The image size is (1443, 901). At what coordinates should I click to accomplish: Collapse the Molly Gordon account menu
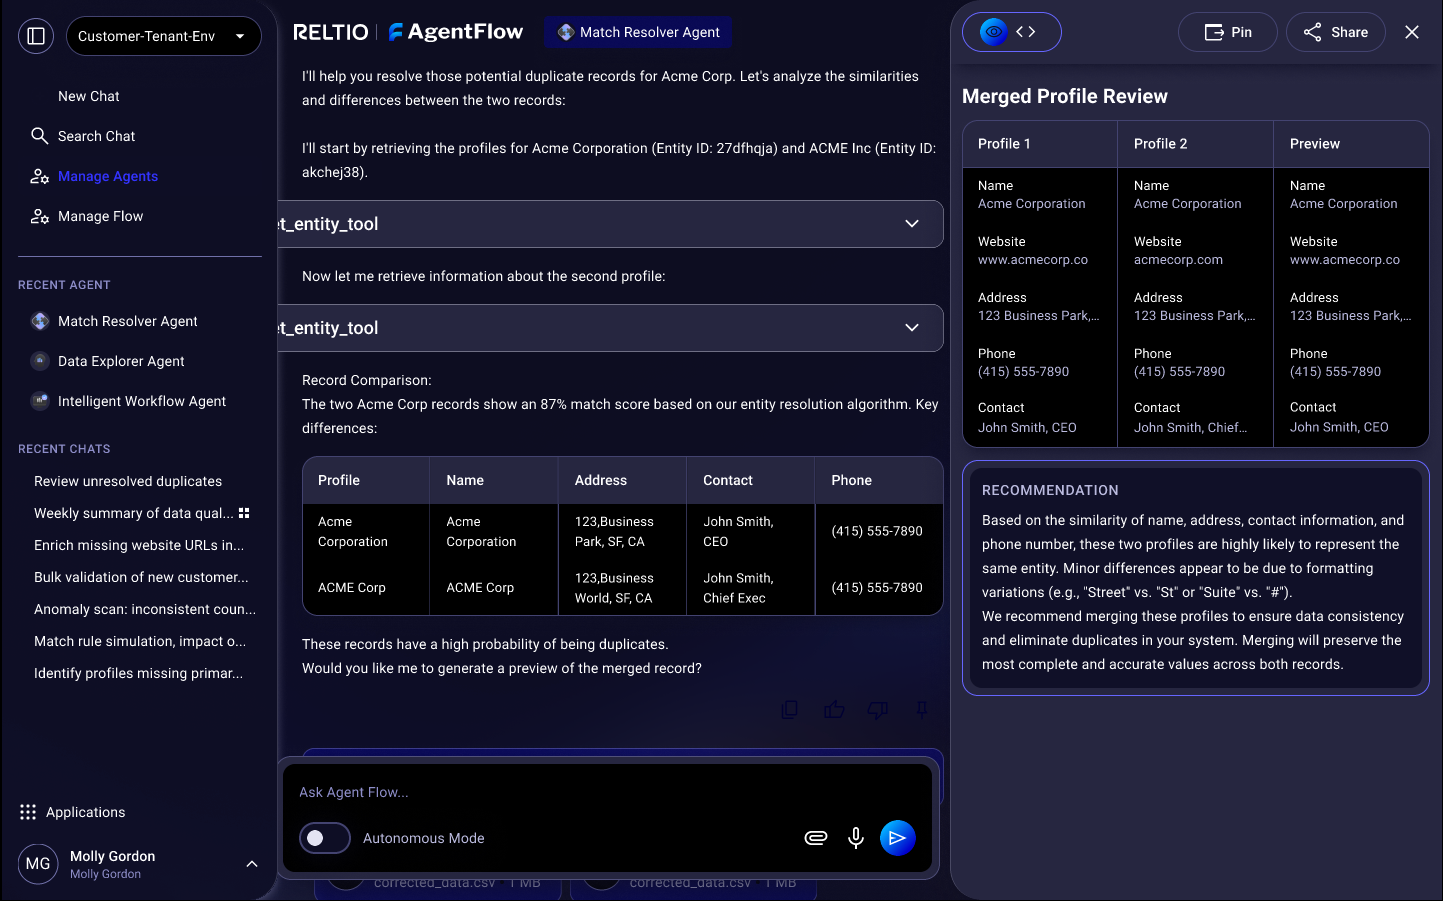coord(251,864)
